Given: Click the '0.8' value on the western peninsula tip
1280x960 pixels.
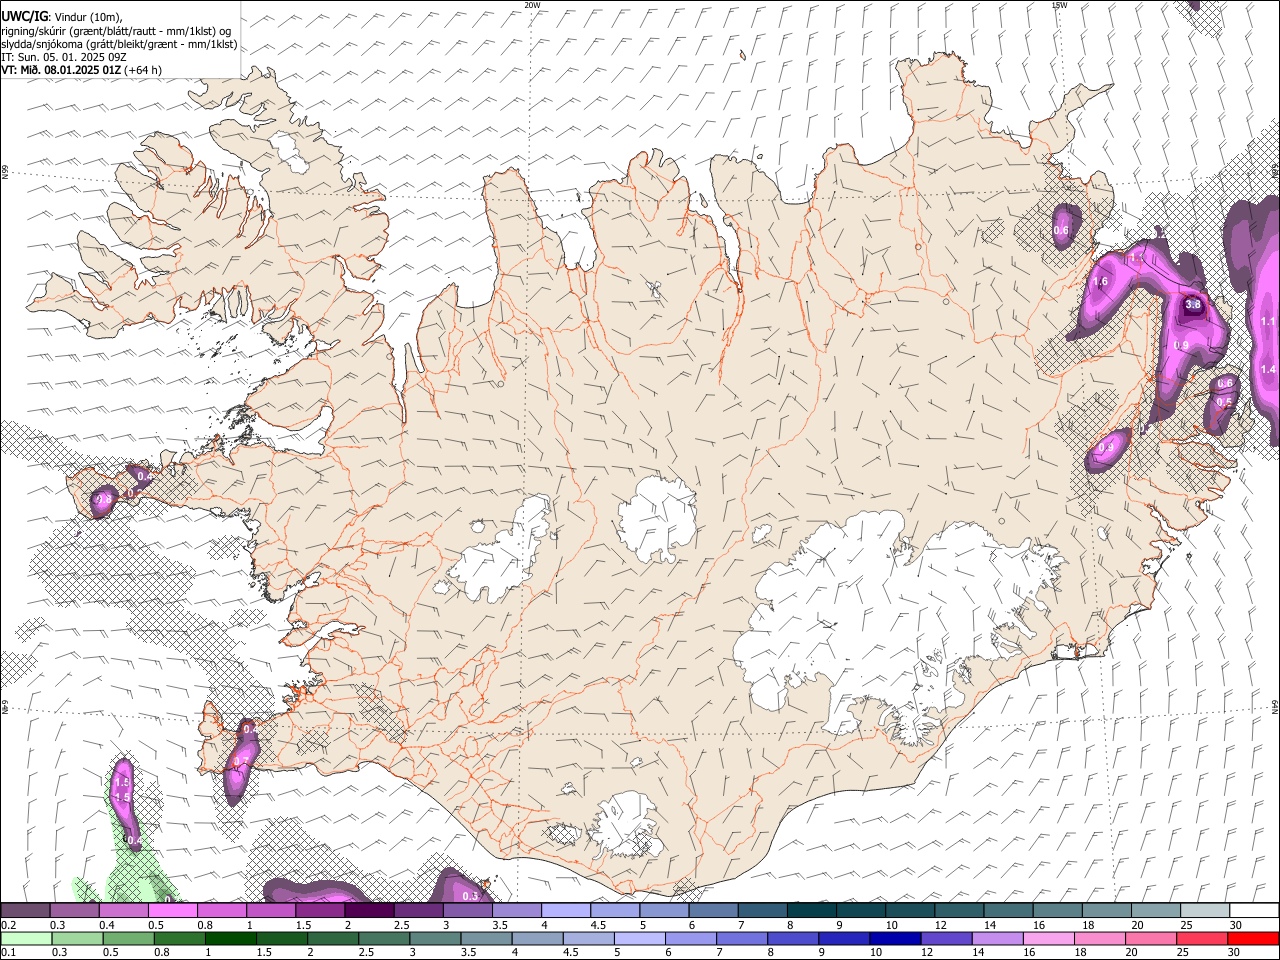Looking at the screenshot, I should [x=103, y=499].
